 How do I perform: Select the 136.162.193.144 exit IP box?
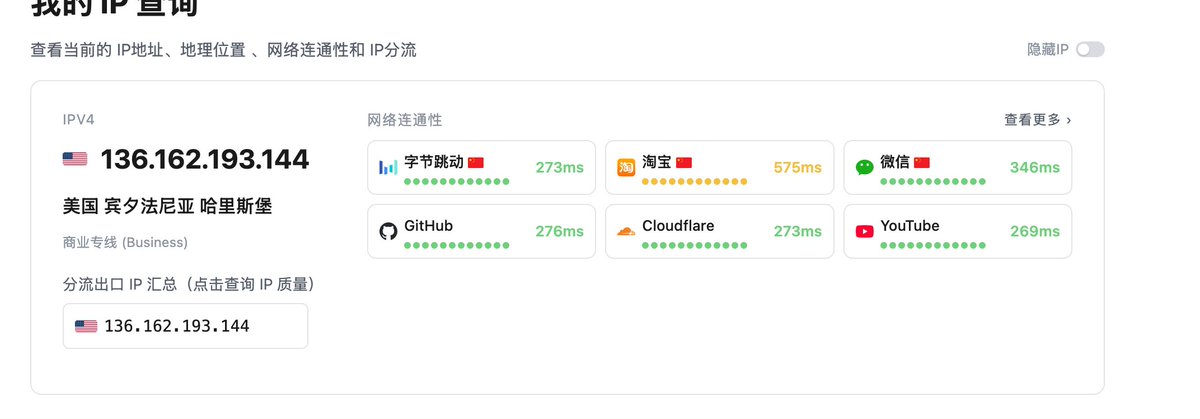(185, 326)
